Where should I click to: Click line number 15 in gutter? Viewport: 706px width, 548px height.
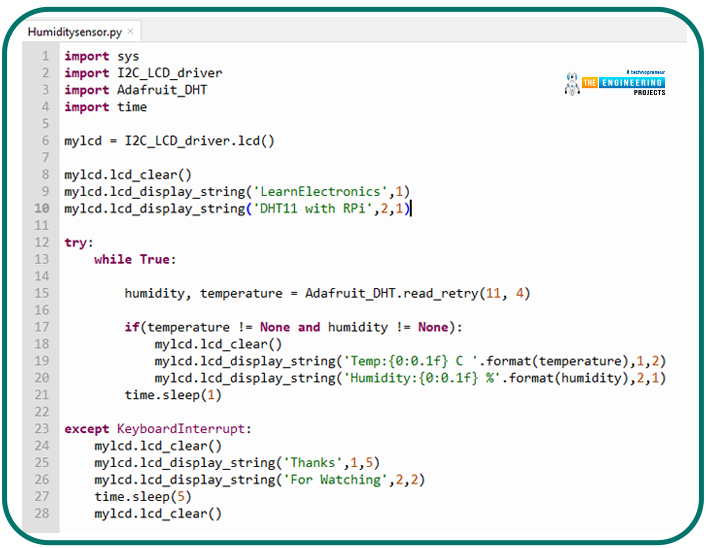42,294
